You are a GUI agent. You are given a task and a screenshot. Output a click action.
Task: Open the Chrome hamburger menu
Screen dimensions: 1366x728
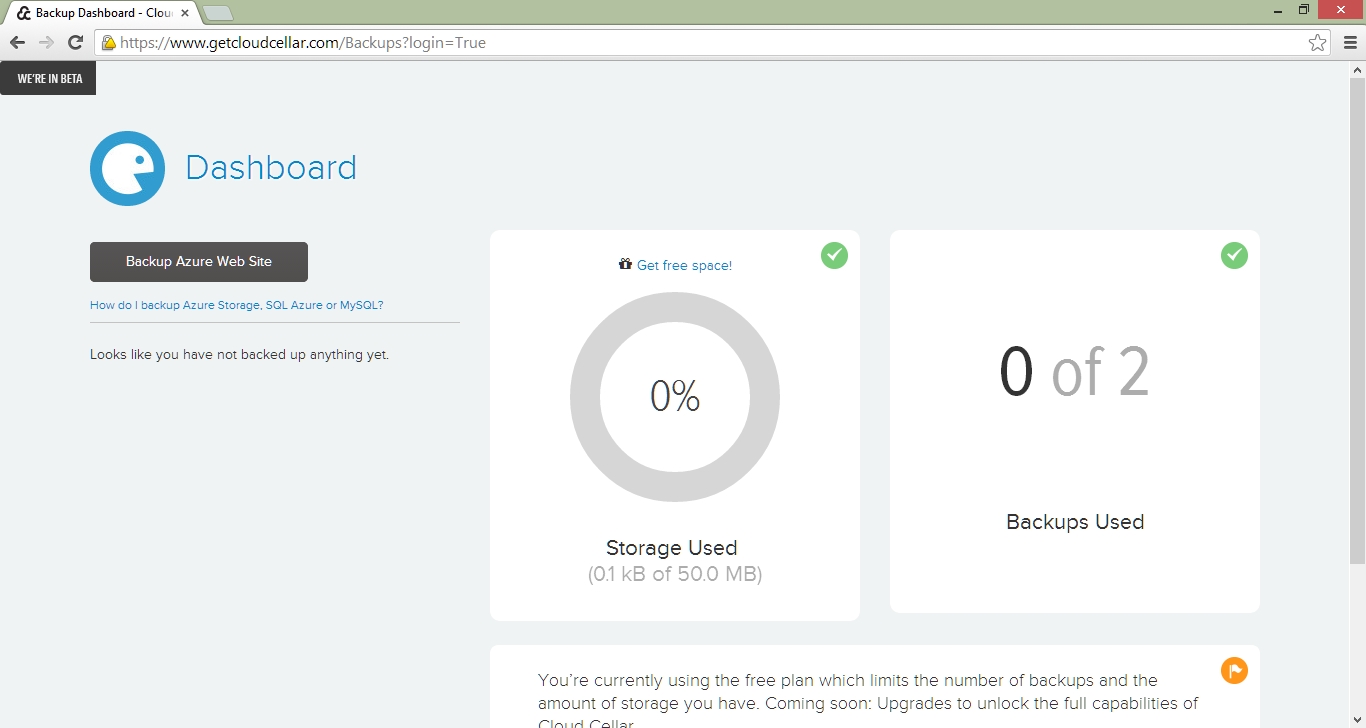click(1350, 43)
